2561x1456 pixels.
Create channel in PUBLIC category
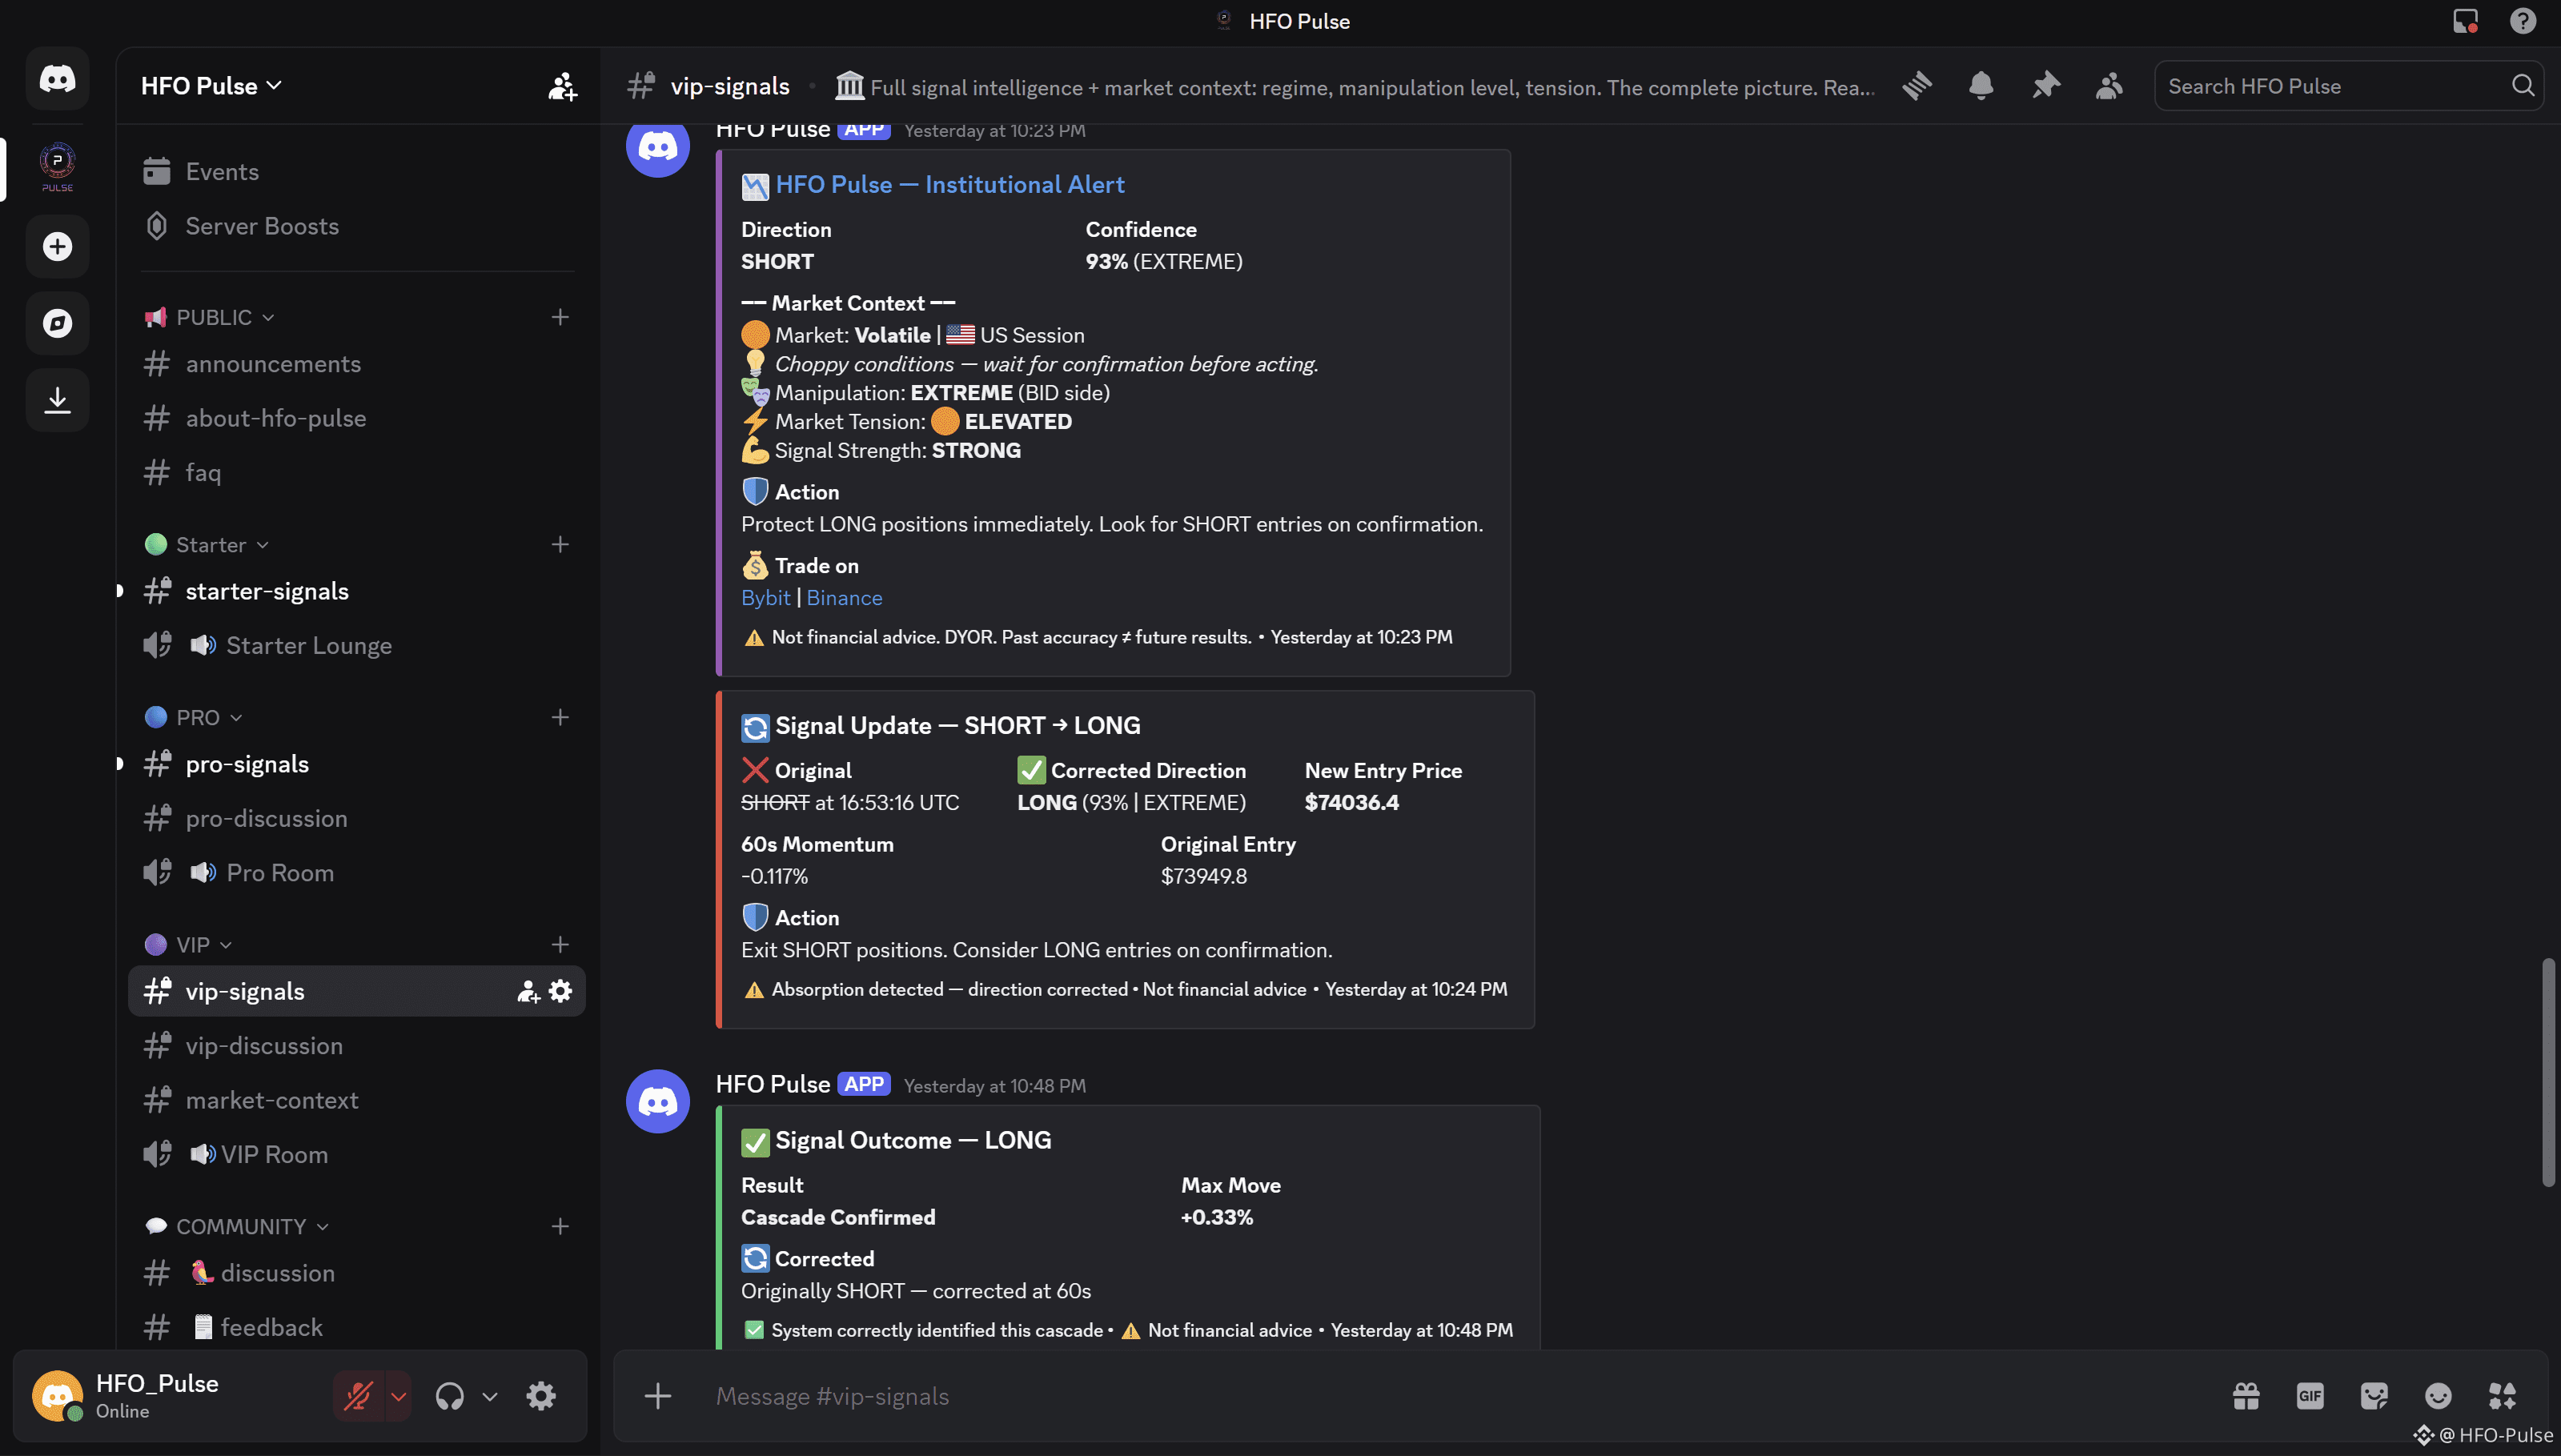(x=560, y=317)
